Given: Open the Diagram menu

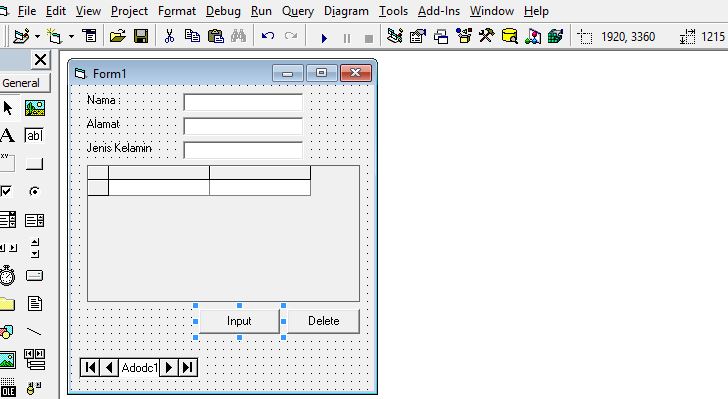Looking at the screenshot, I should tap(346, 11).
